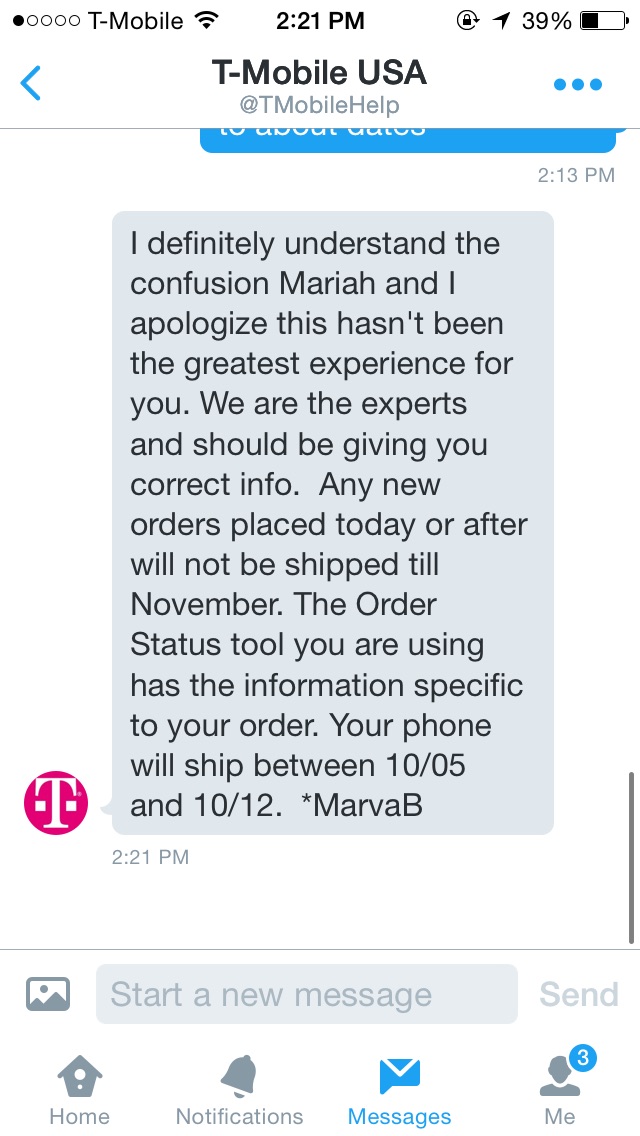Tap the 2:21 PM message timestamp
This screenshot has width=640, height=1136.
tap(150, 857)
